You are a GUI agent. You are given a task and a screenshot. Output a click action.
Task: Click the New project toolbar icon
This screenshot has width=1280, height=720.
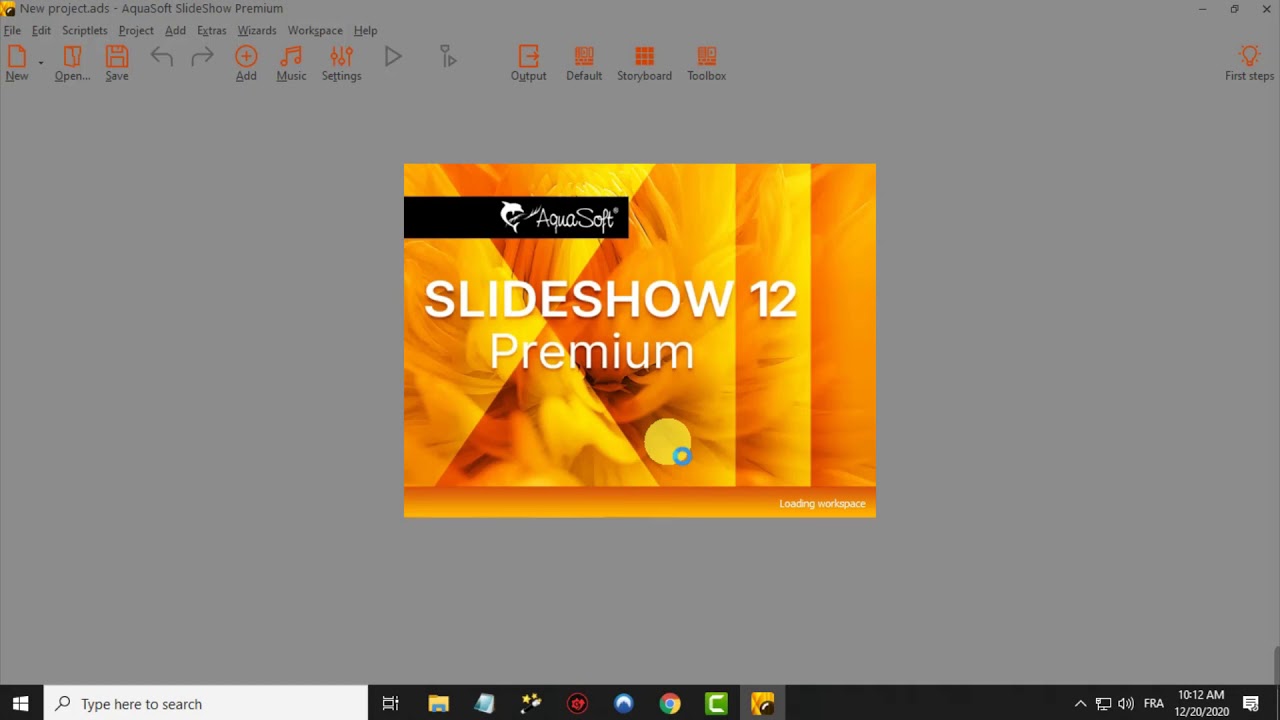pos(17,63)
